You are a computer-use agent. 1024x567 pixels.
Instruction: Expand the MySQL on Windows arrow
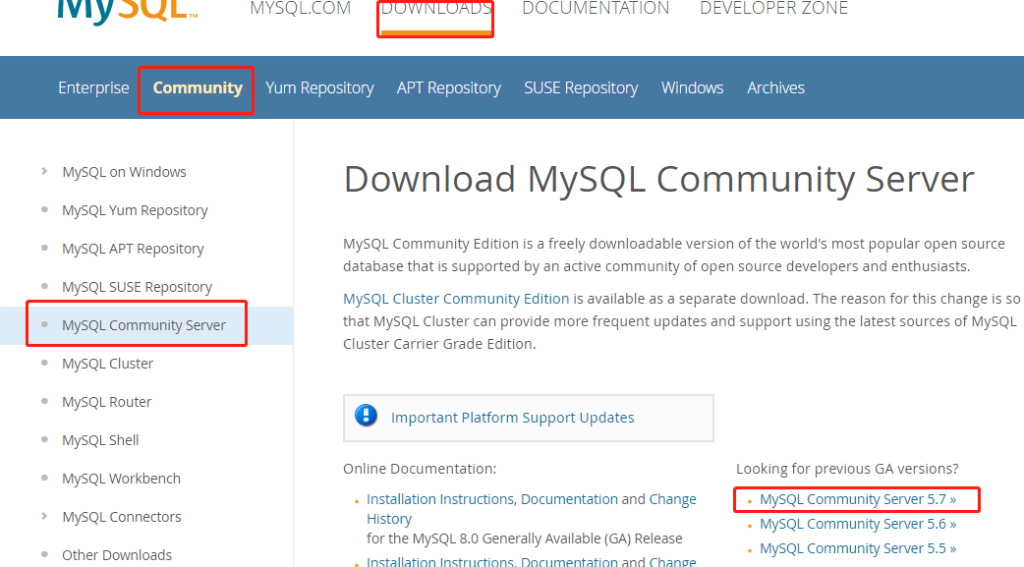pos(44,171)
